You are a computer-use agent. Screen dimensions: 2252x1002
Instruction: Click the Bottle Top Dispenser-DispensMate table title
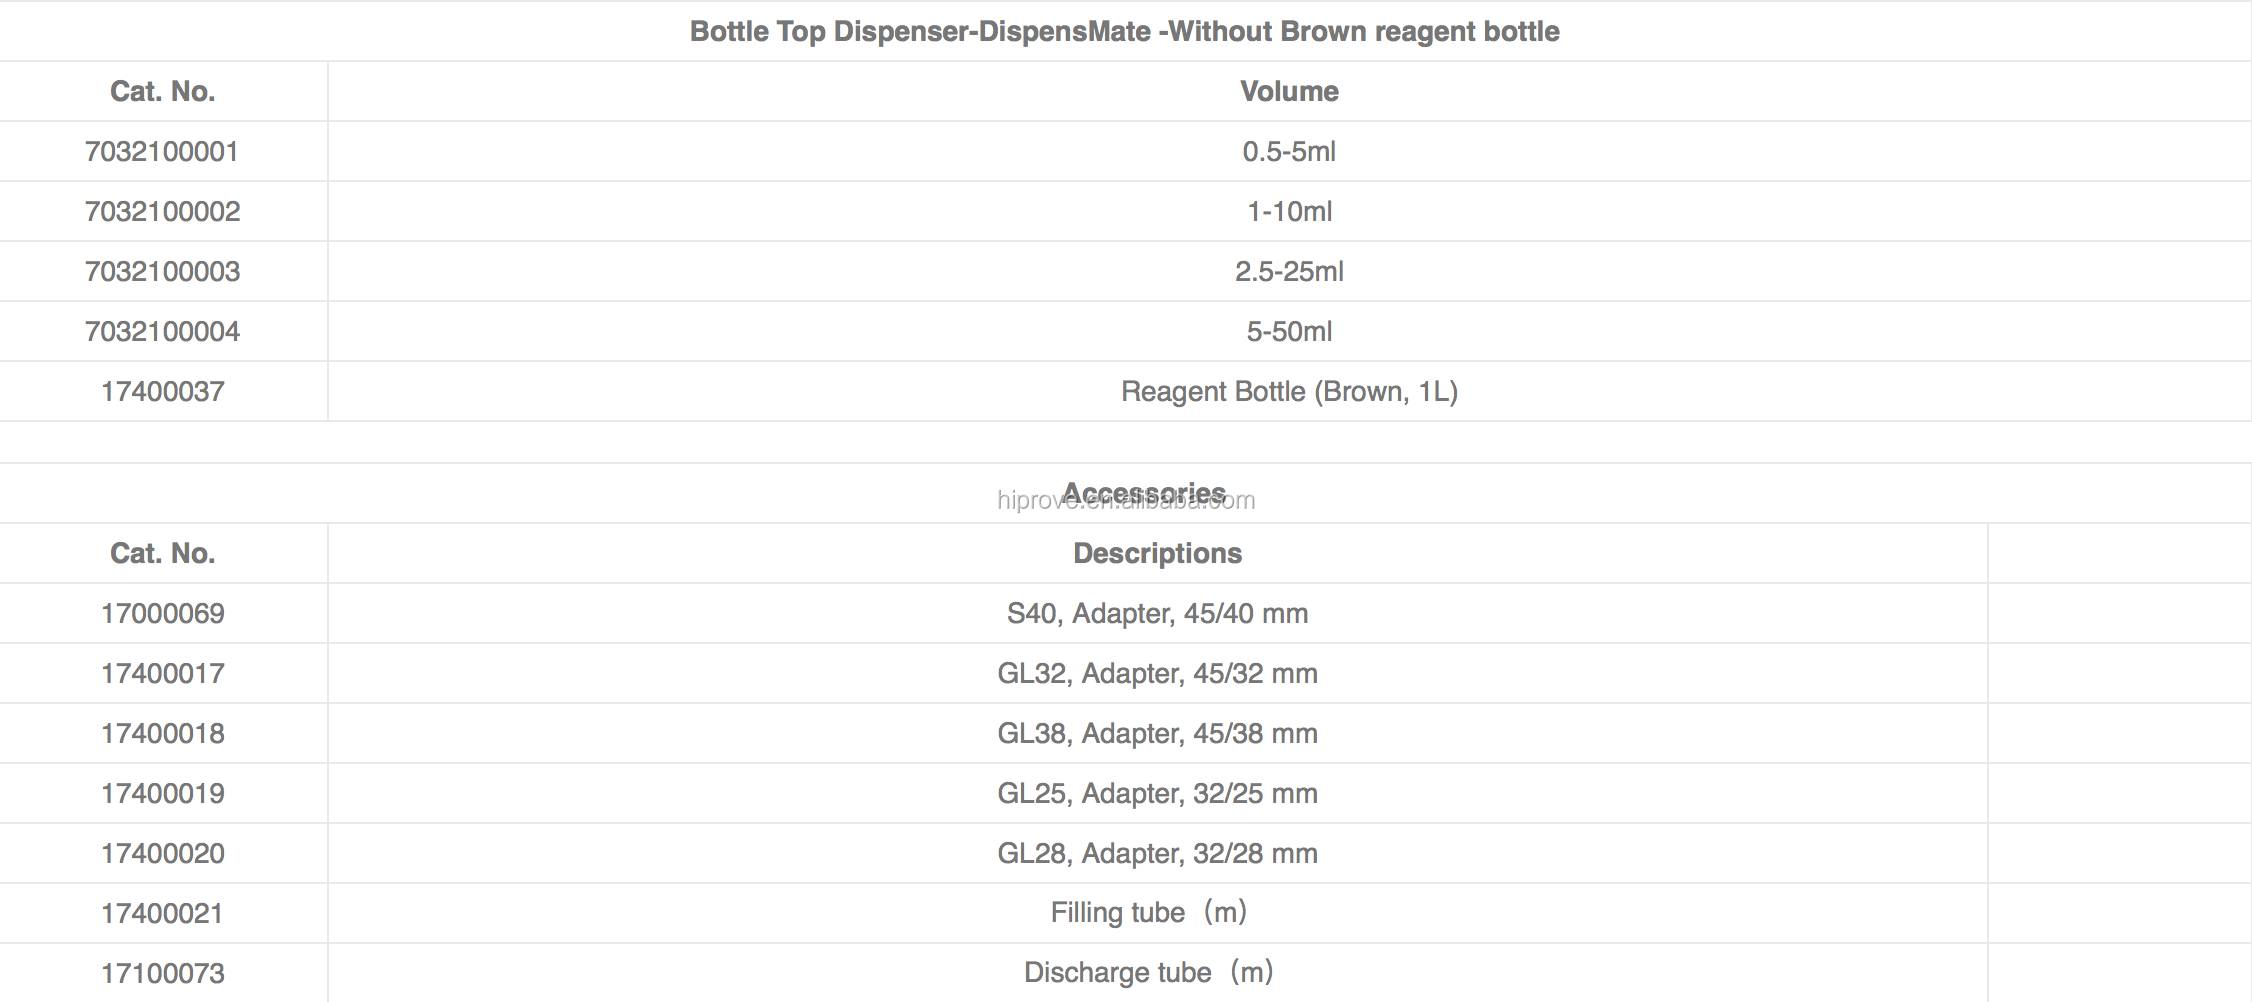pyautogui.click(x=1124, y=32)
